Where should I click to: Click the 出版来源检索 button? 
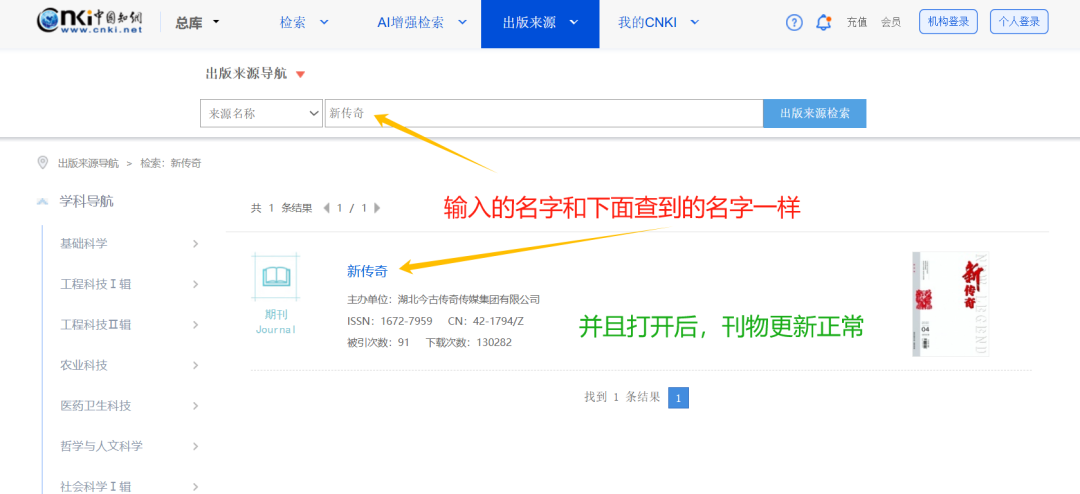coord(815,114)
